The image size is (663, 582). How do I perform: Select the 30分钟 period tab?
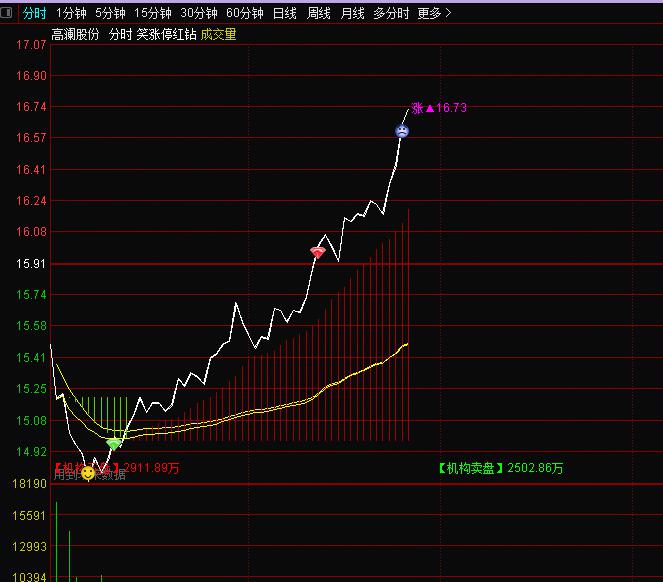pos(199,14)
